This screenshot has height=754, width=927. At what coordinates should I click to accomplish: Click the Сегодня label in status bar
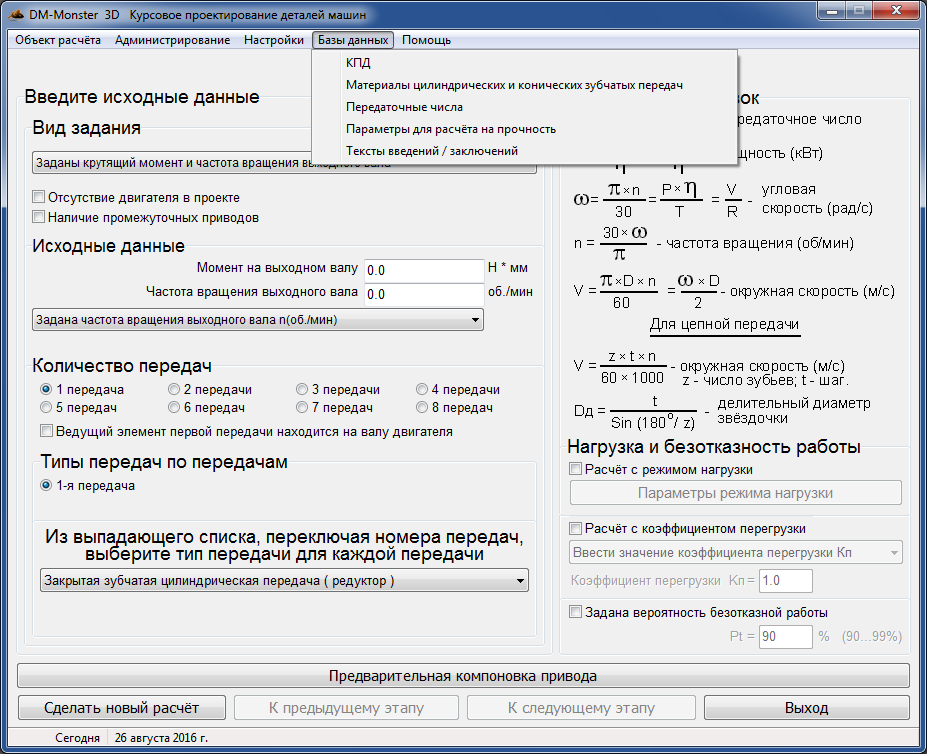pos(77,737)
